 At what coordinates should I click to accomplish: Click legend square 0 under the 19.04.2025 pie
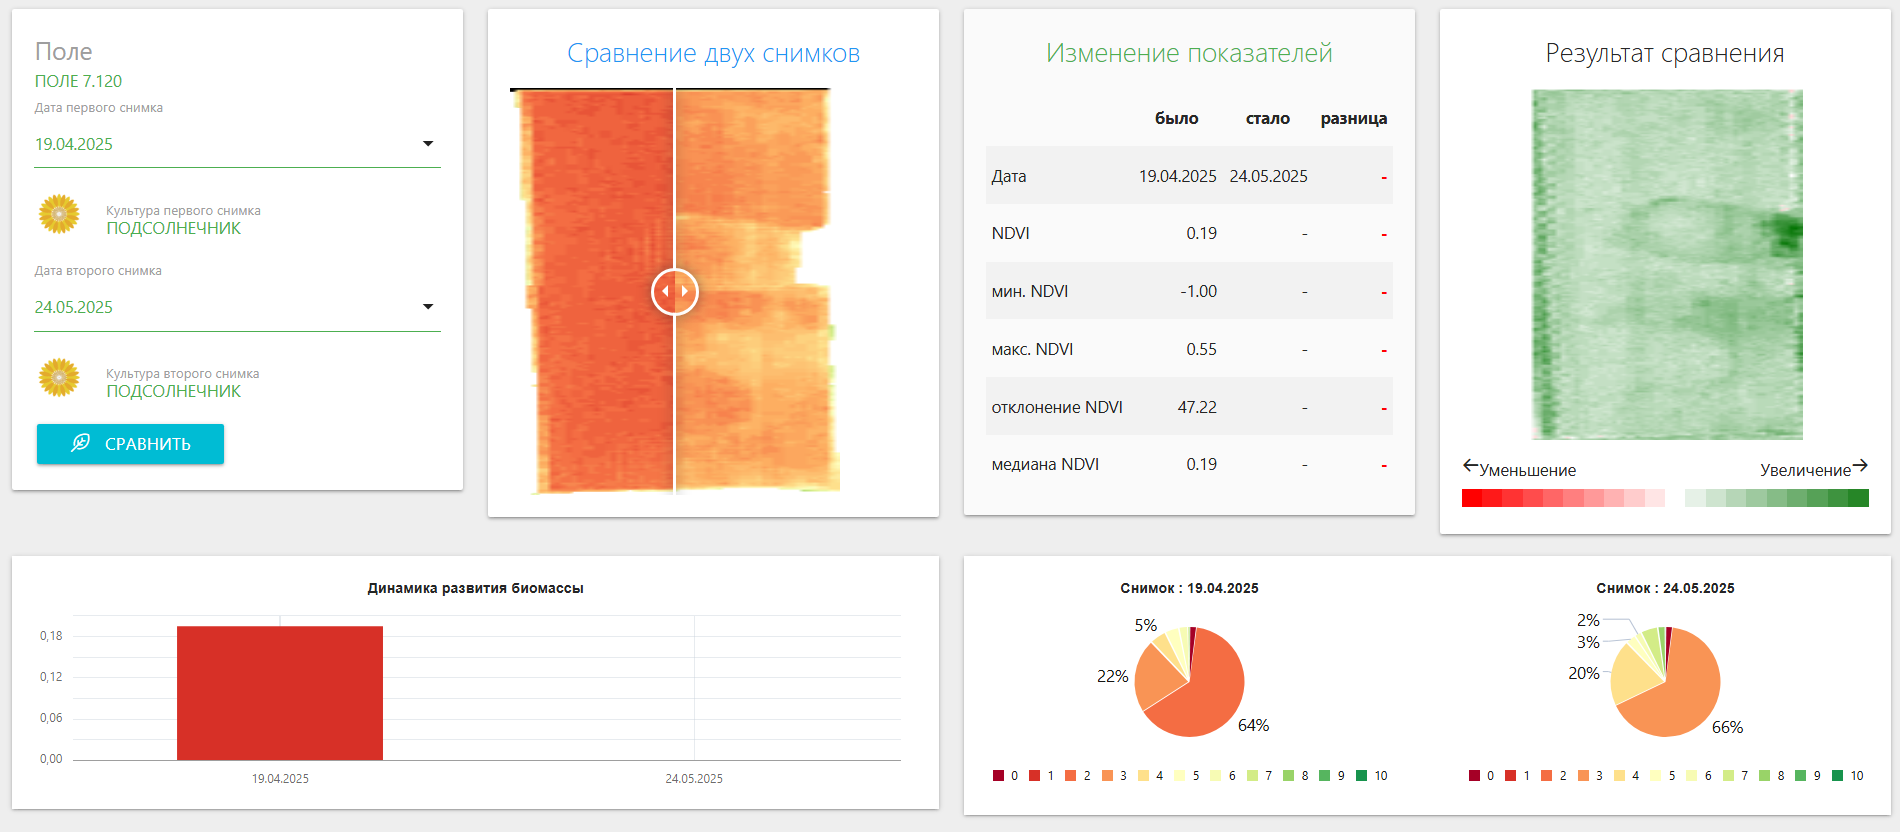click(998, 776)
